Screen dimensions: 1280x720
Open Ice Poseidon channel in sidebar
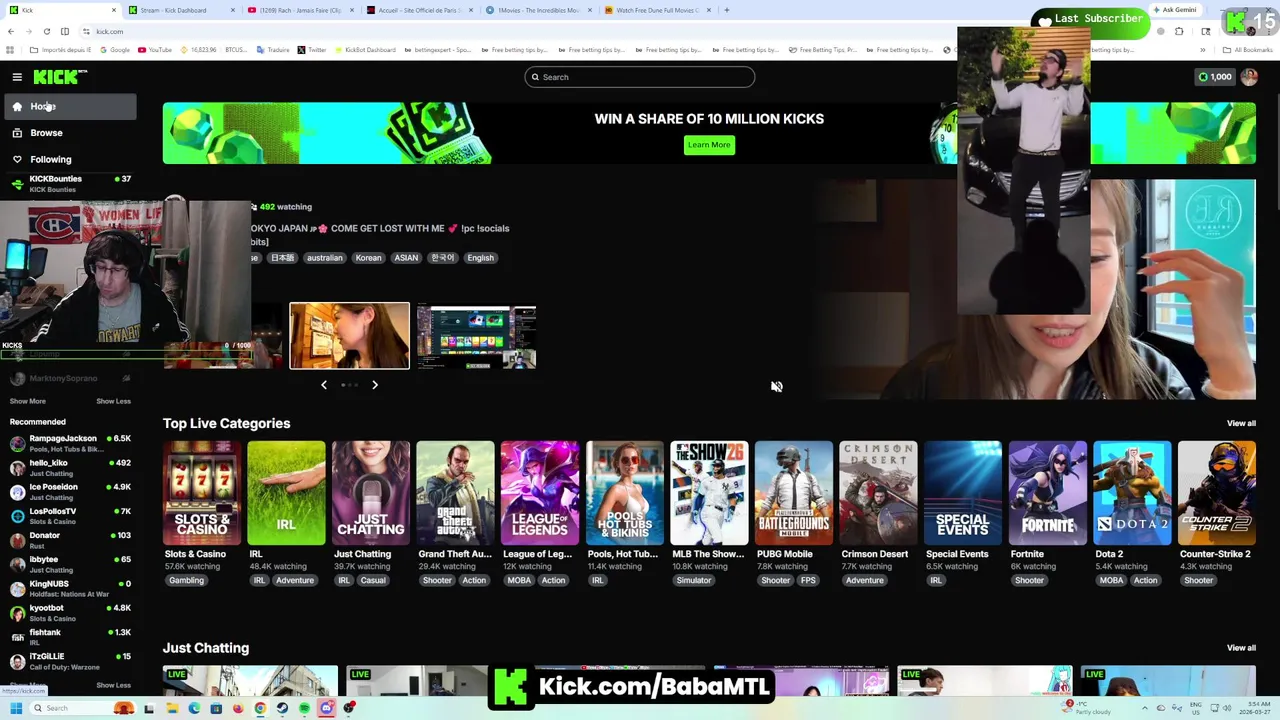(70, 492)
